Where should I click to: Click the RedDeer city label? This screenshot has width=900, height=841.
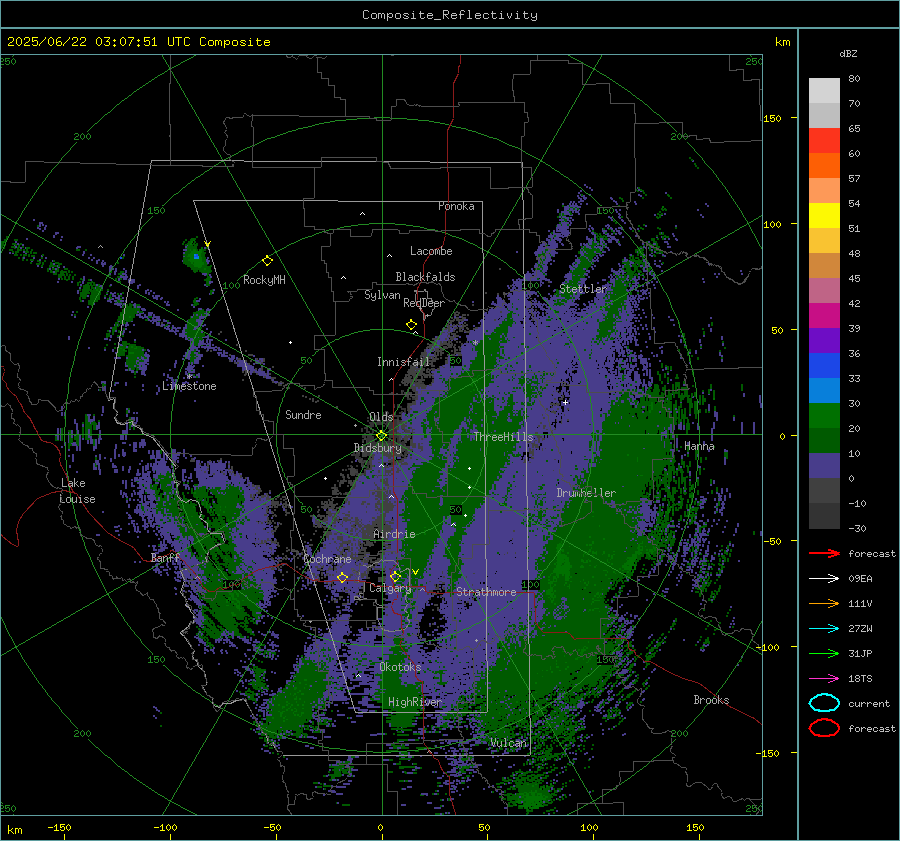point(424,303)
